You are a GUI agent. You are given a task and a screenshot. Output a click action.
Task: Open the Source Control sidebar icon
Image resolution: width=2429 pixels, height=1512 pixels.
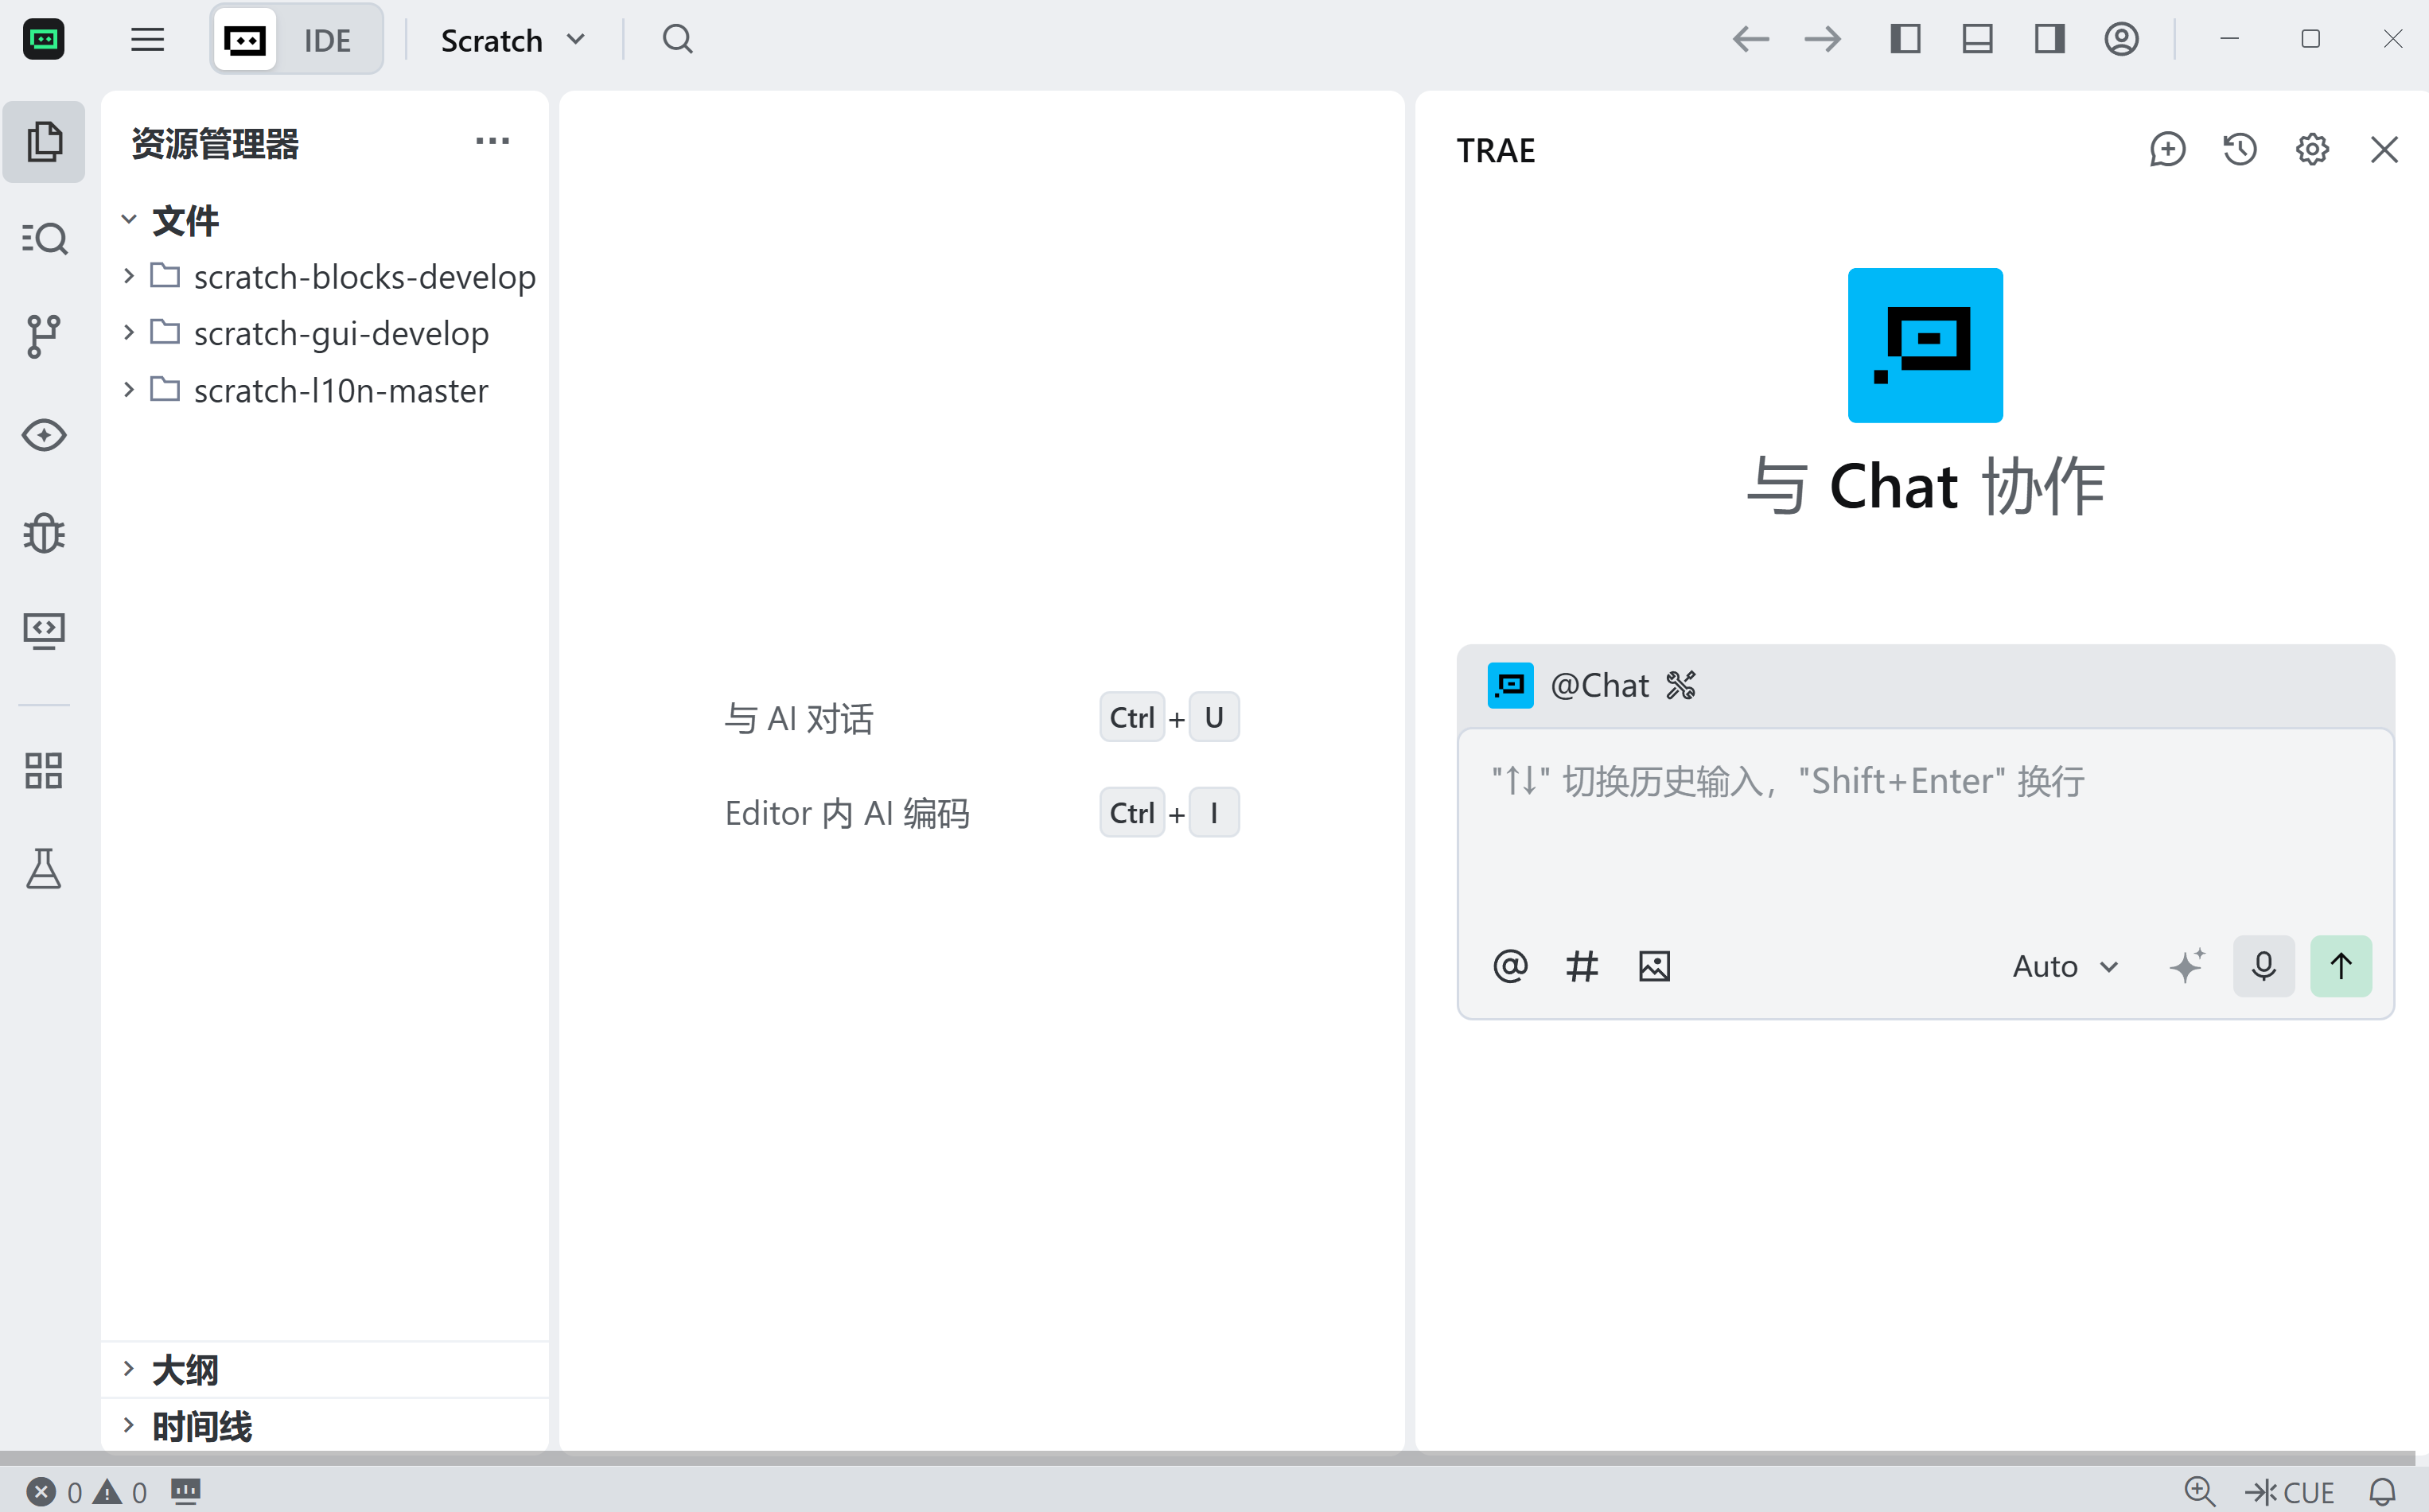pos(43,336)
